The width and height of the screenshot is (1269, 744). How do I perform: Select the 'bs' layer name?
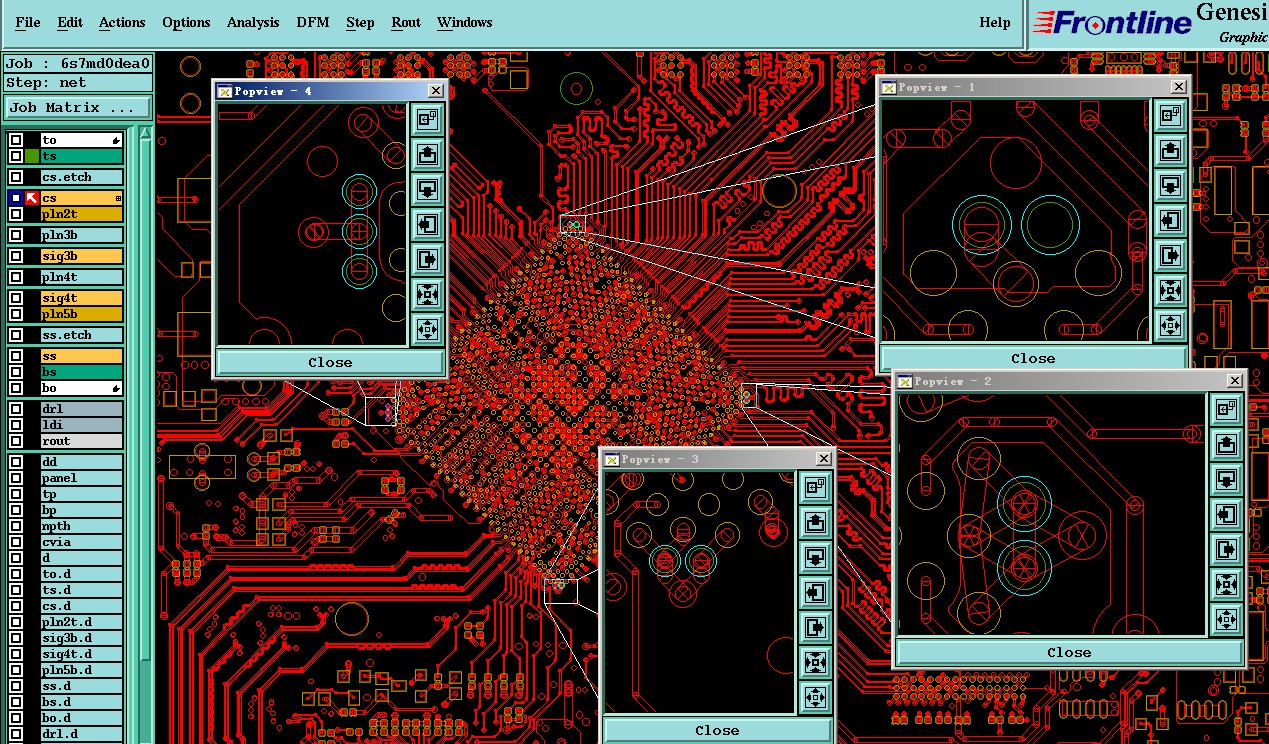82,372
